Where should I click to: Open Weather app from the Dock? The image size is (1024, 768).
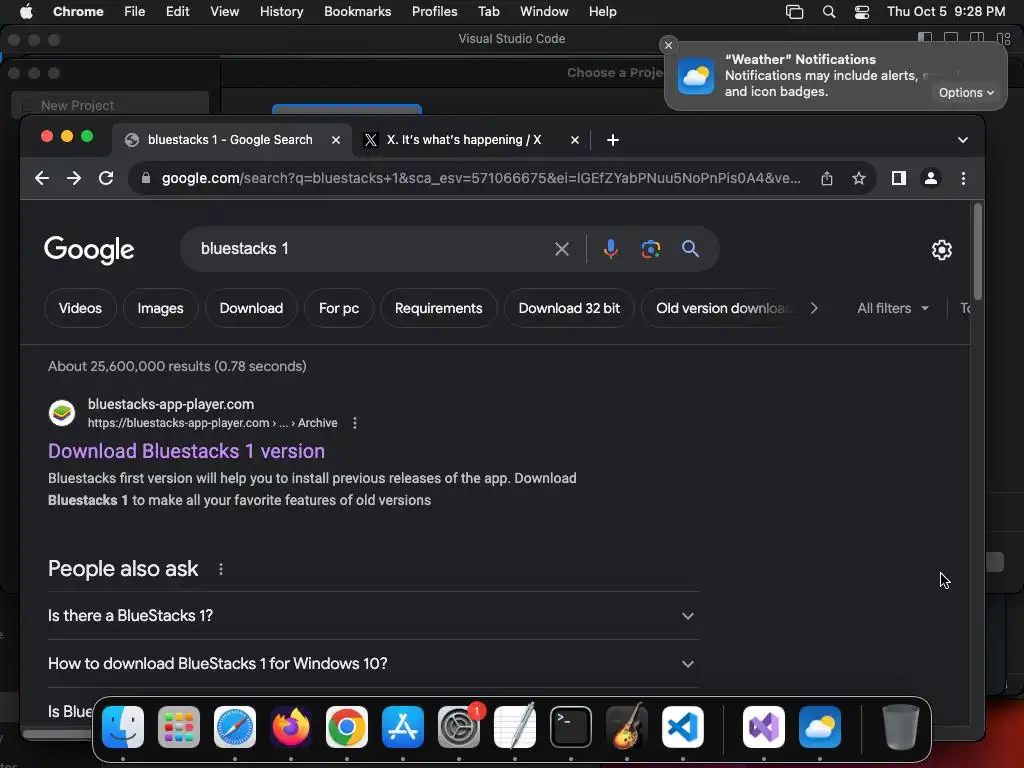point(820,727)
